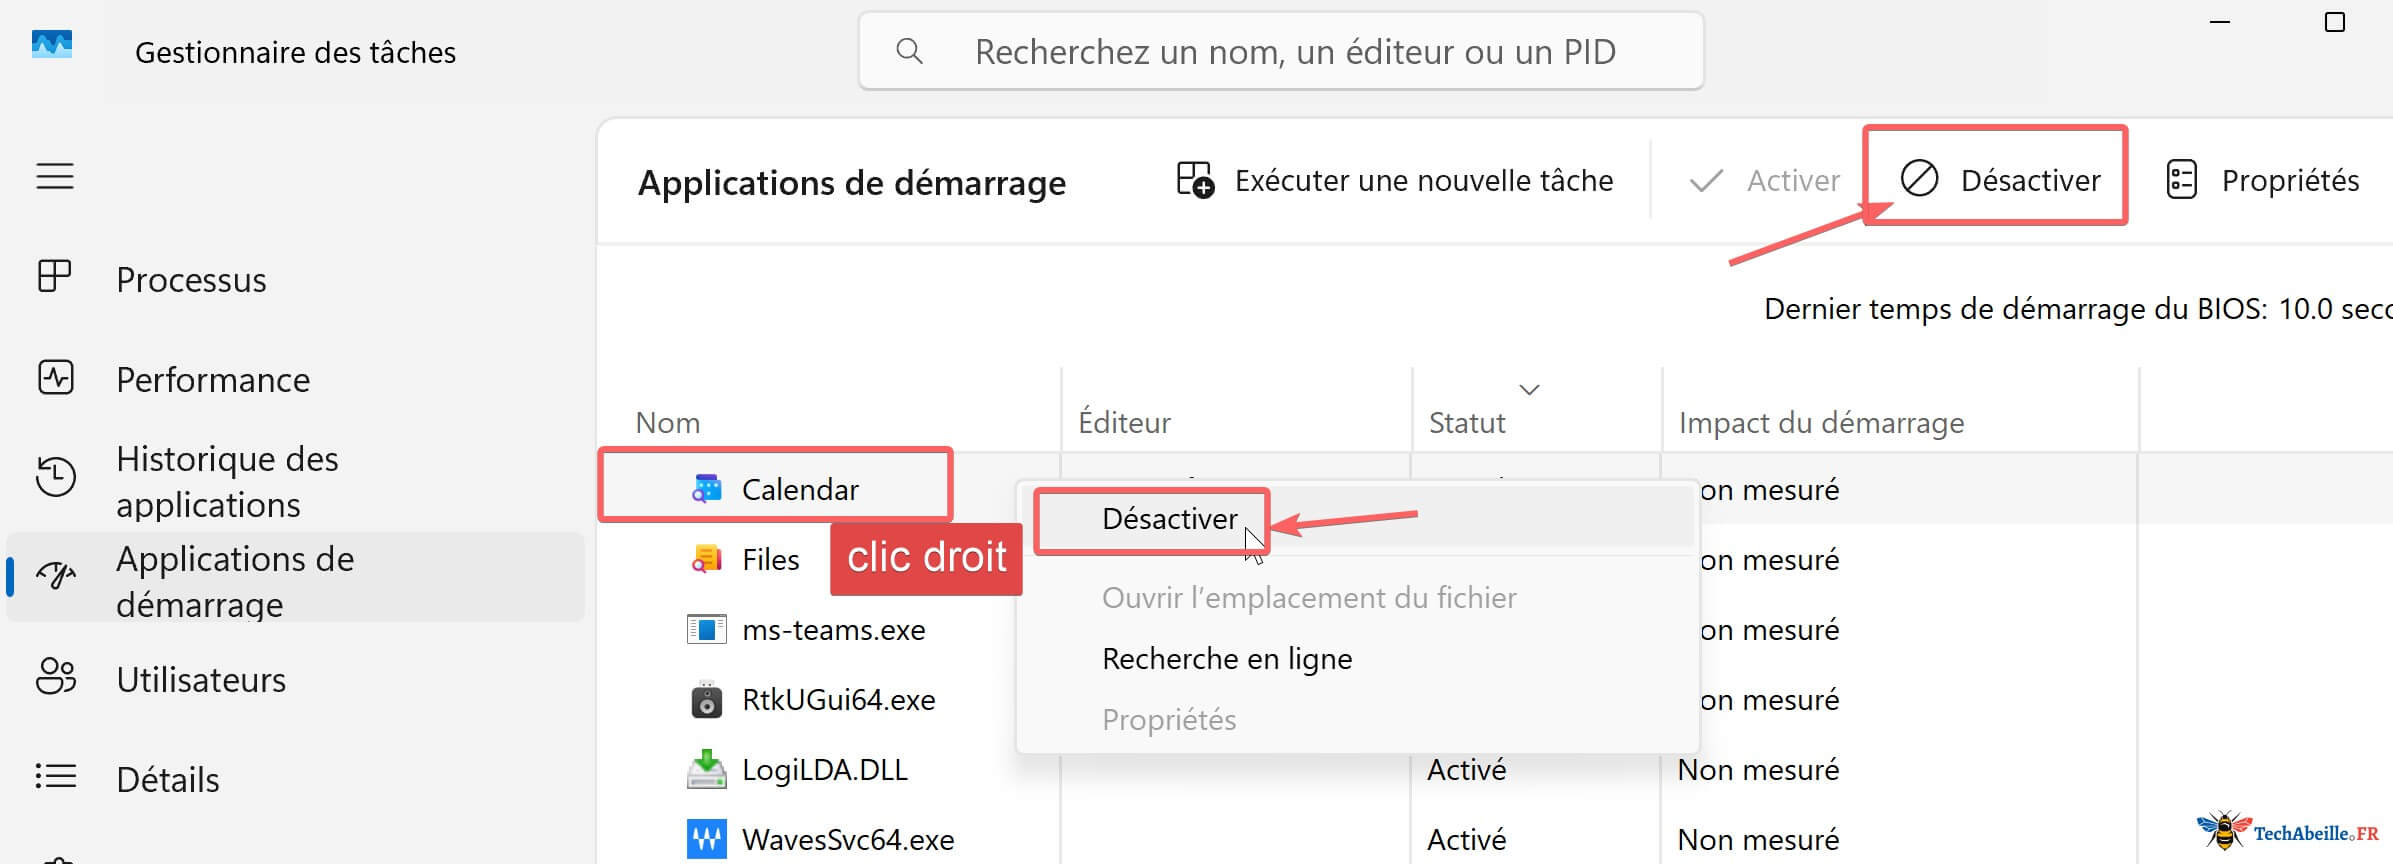
Task: Click the LogiLDA.DLL download icon
Action: [707, 769]
